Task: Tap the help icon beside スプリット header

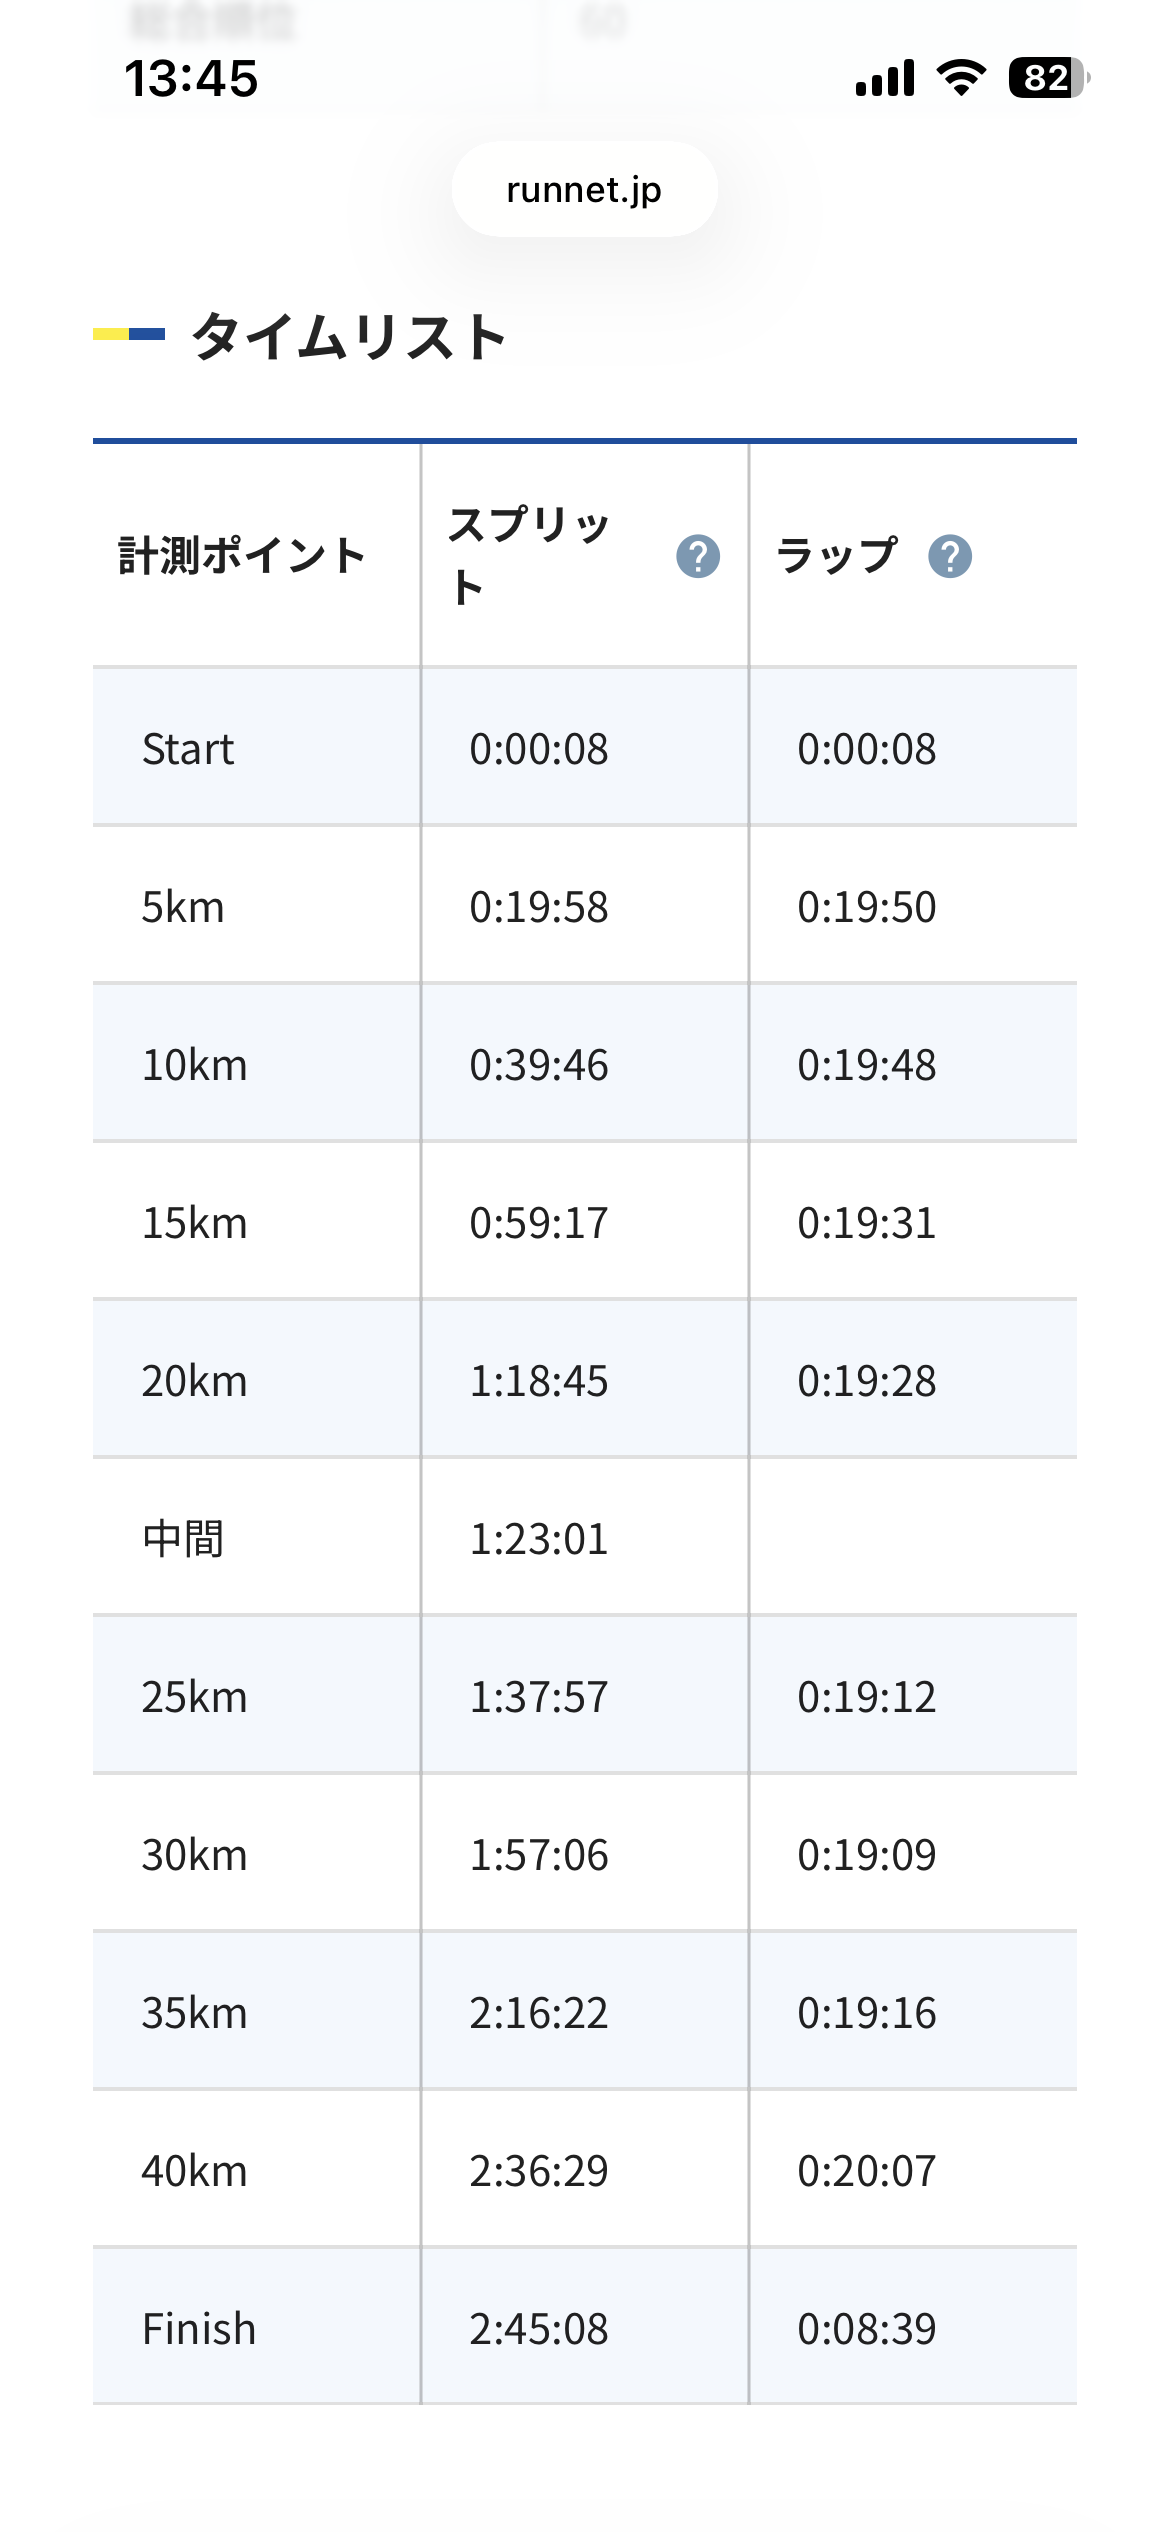Action: point(697,556)
